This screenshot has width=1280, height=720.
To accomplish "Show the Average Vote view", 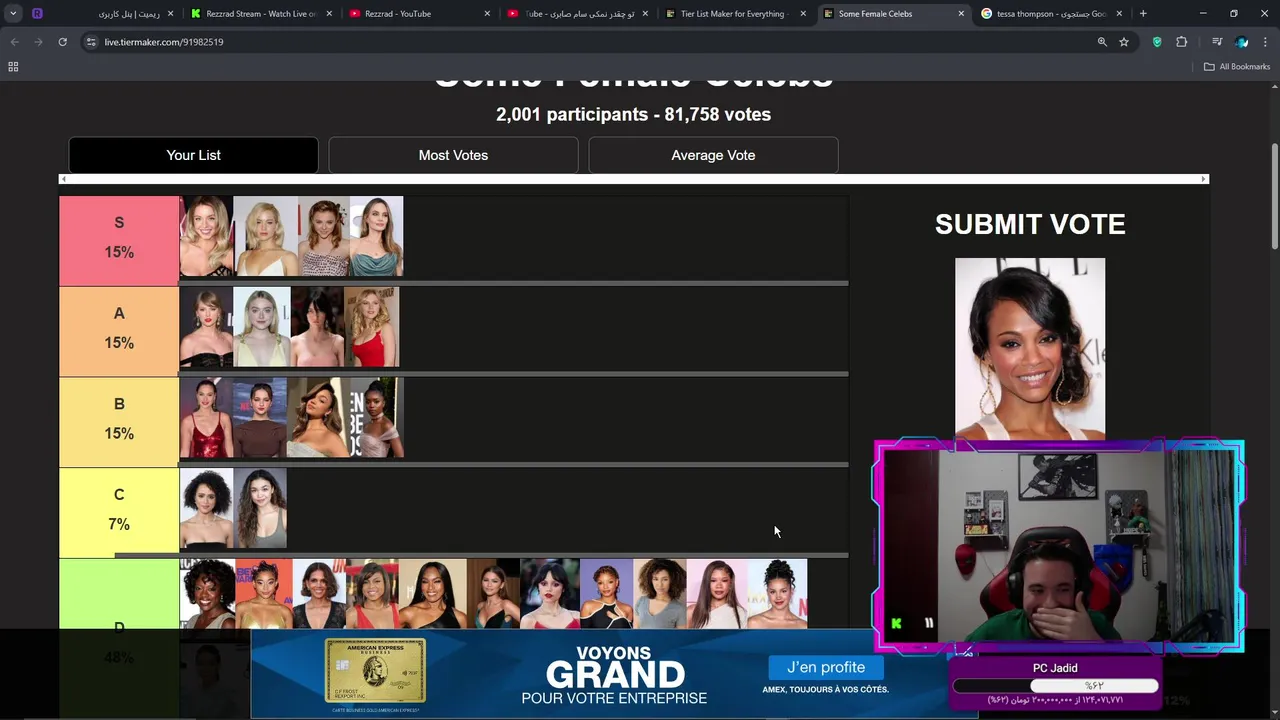I will (713, 155).
